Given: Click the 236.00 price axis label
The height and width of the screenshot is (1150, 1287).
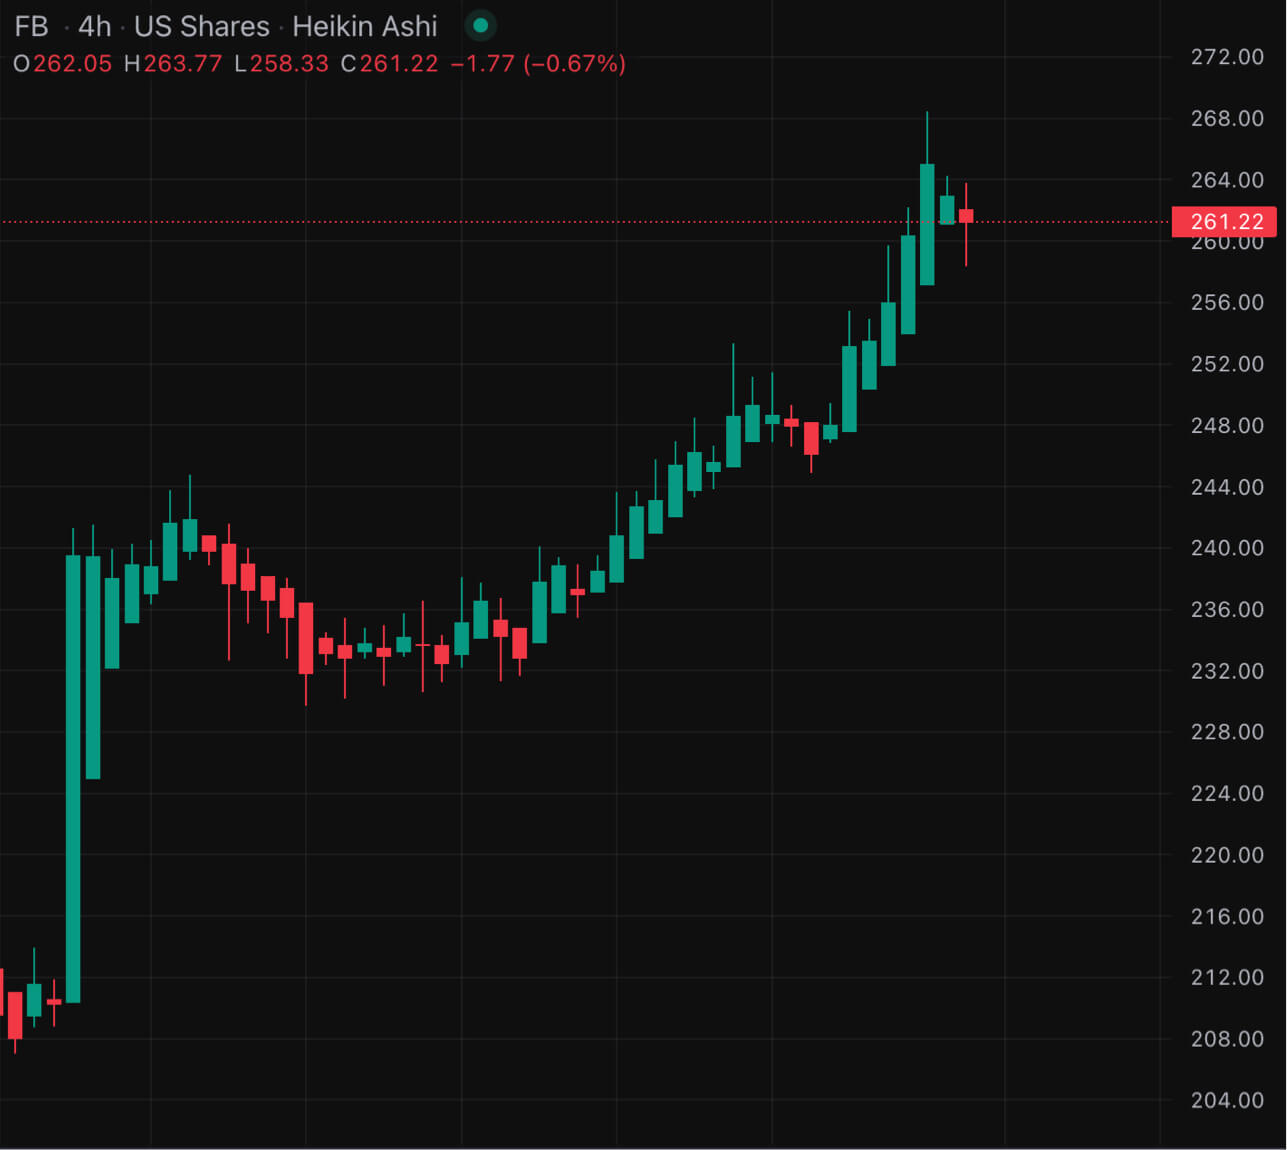Looking at the screenshot, I should (1227, 609).
